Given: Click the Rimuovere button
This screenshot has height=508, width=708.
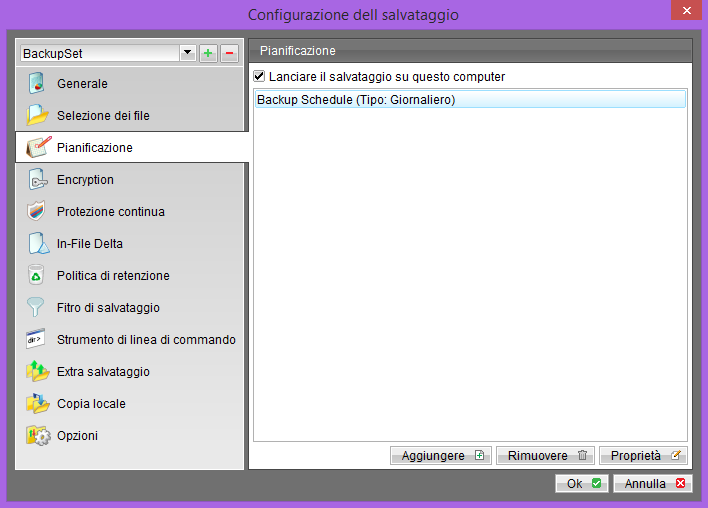Looking at the screenshot, I should pyautogui.click(x=545, y=456).
